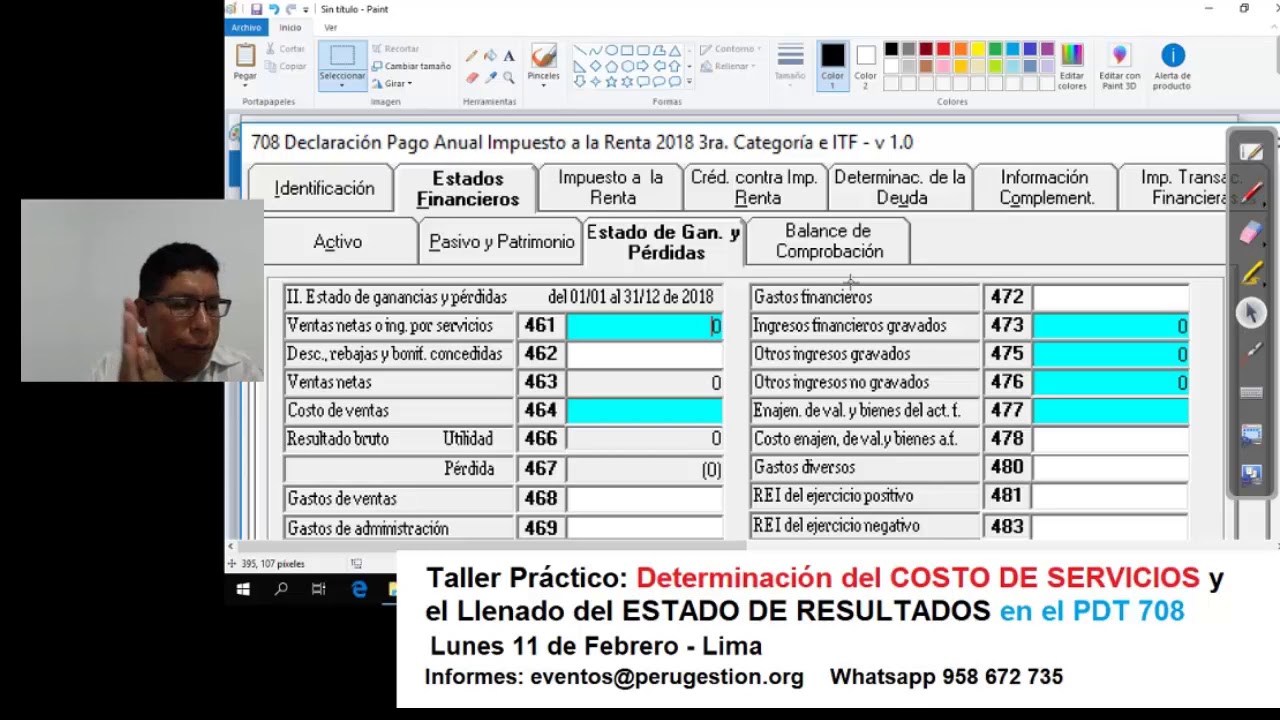Click the Undo arrow in title bar
1280x720 pixels.
[x=273, y=9]
